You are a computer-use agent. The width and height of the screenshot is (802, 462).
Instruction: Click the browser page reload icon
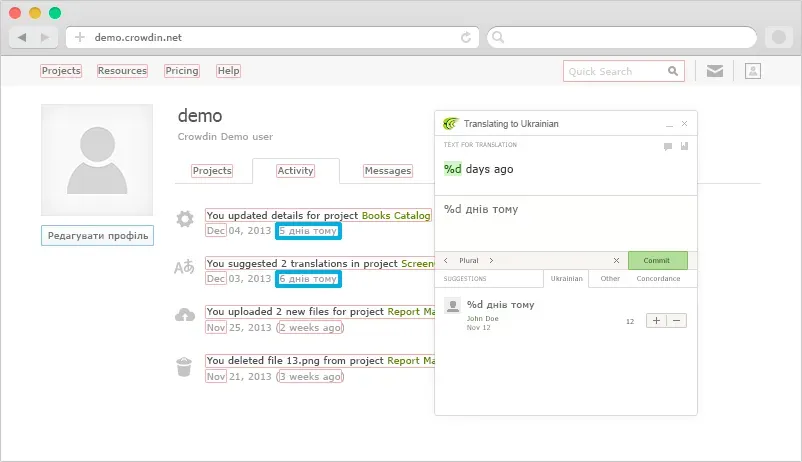coord(466,37)
